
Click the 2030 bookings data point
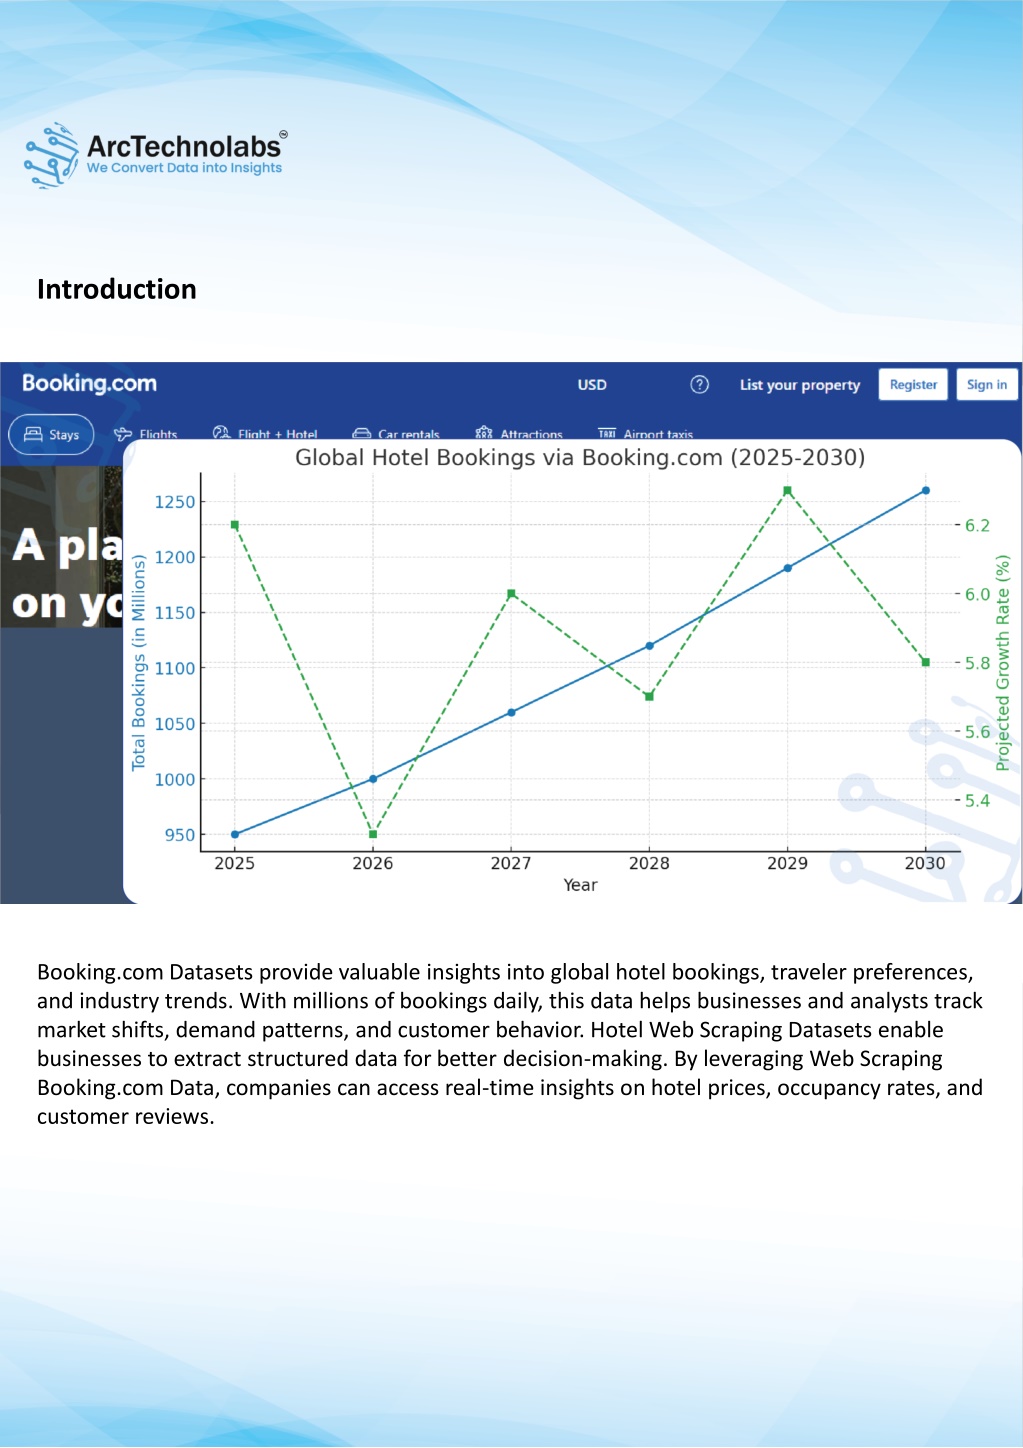[926, 490]
